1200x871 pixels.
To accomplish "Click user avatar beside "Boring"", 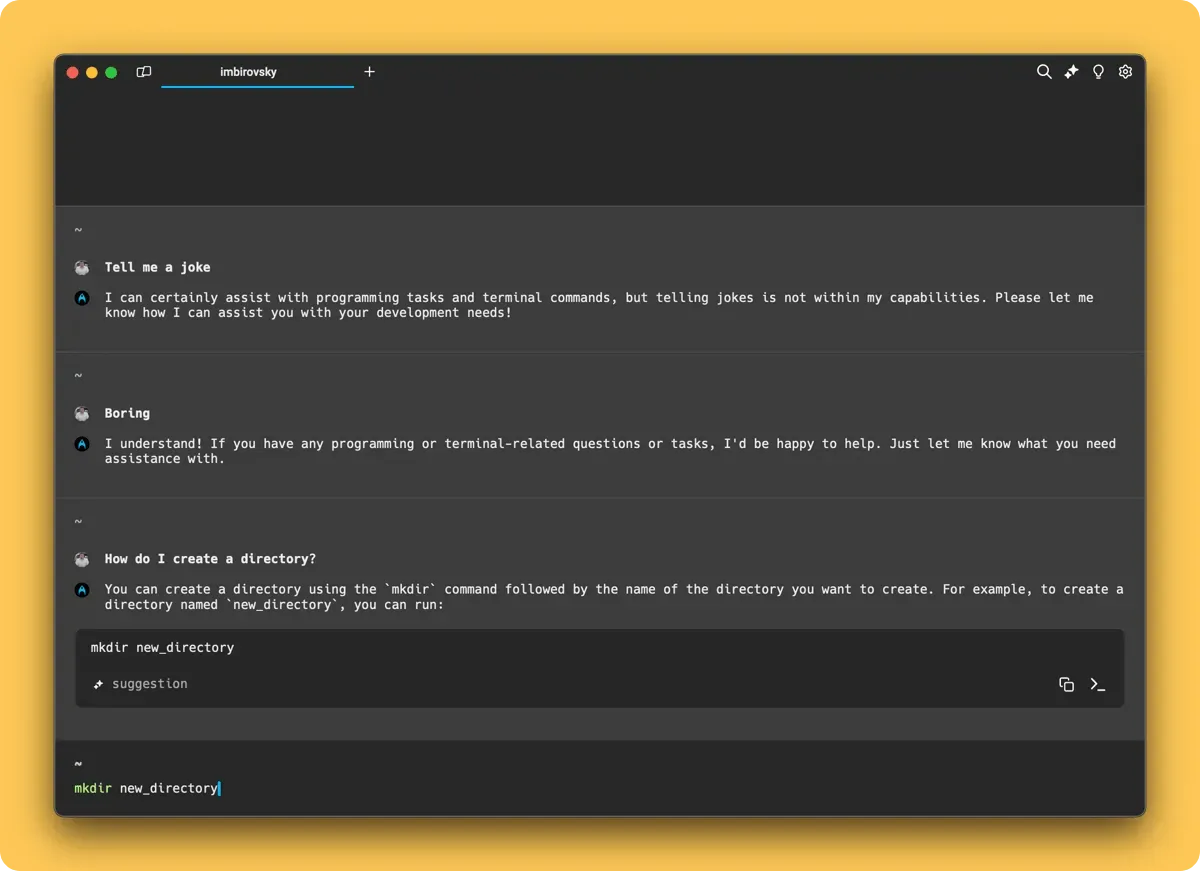I will [82, 414].
